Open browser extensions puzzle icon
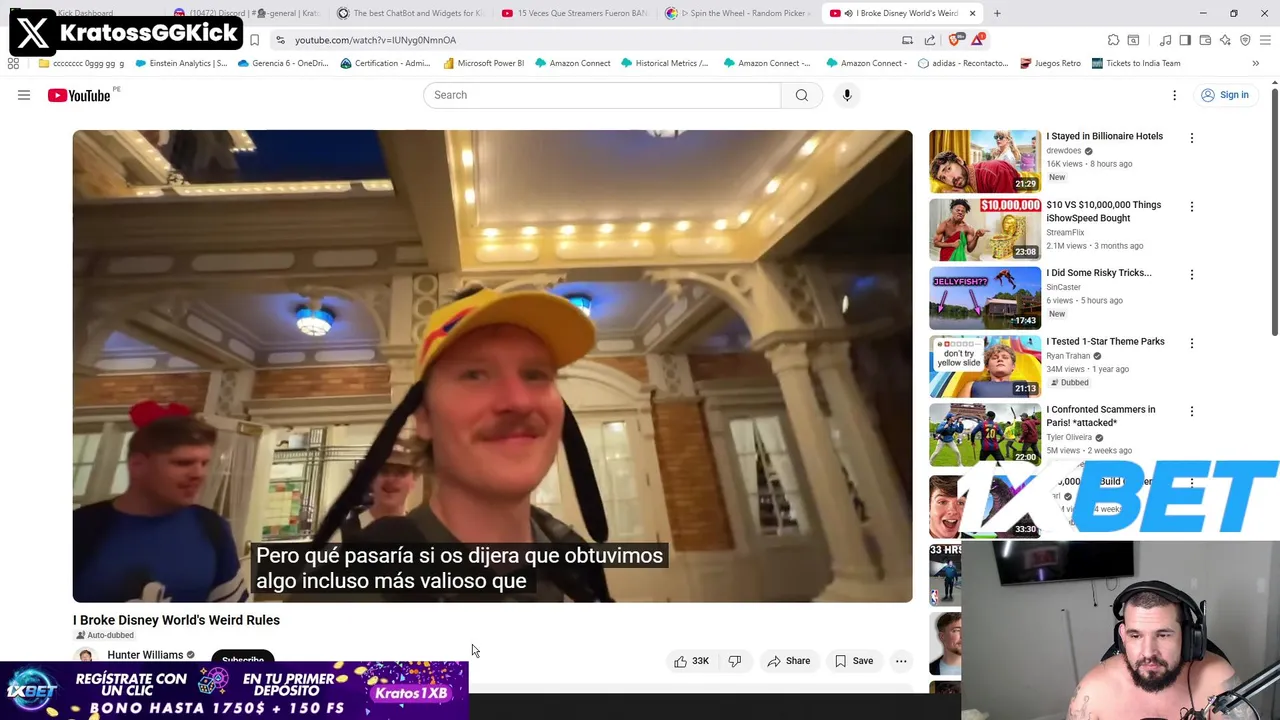This screenshot has height=720, width=1280. coord(1113,40)
